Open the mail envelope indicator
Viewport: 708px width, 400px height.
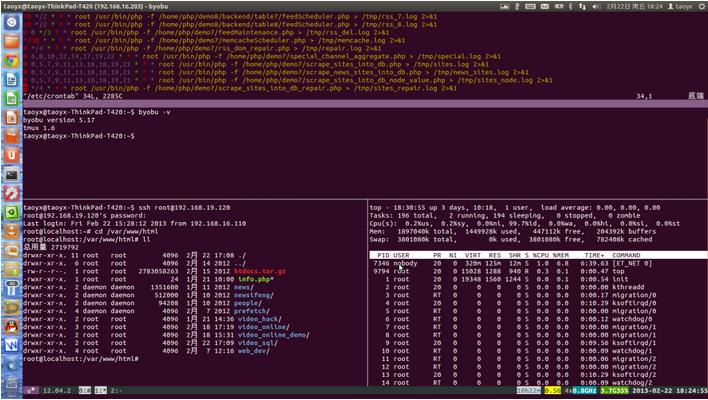545,6
